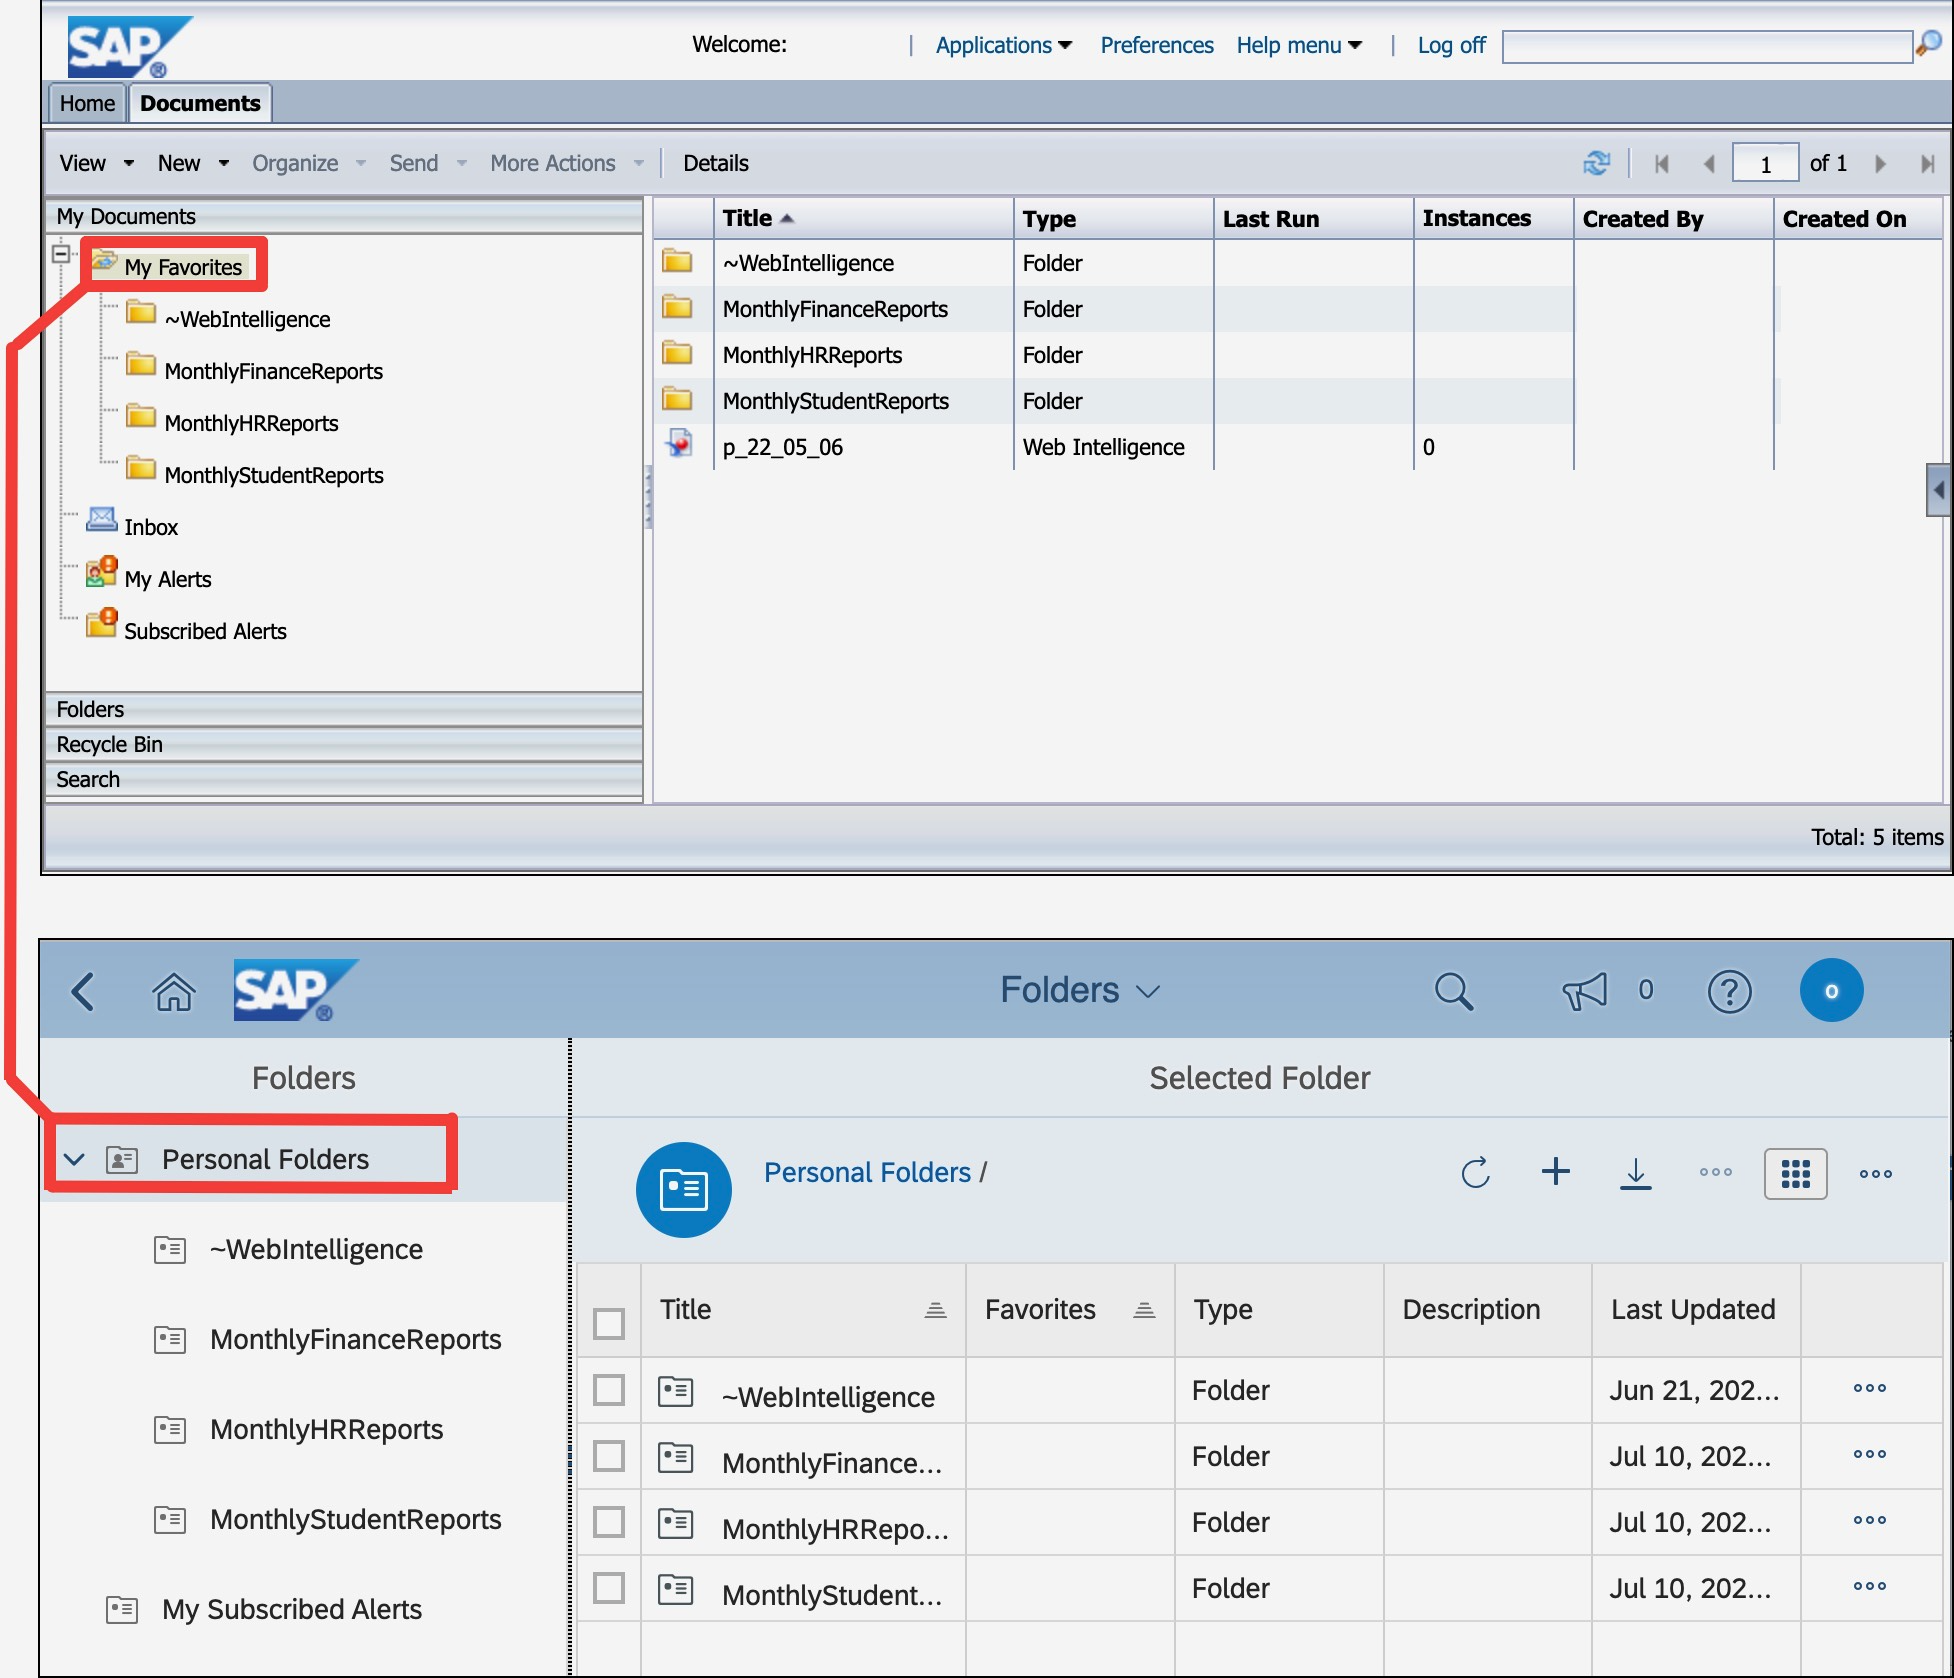Click the Details button in toolbar
This screenshot has height=1678, width=1954.
[718, 163]
